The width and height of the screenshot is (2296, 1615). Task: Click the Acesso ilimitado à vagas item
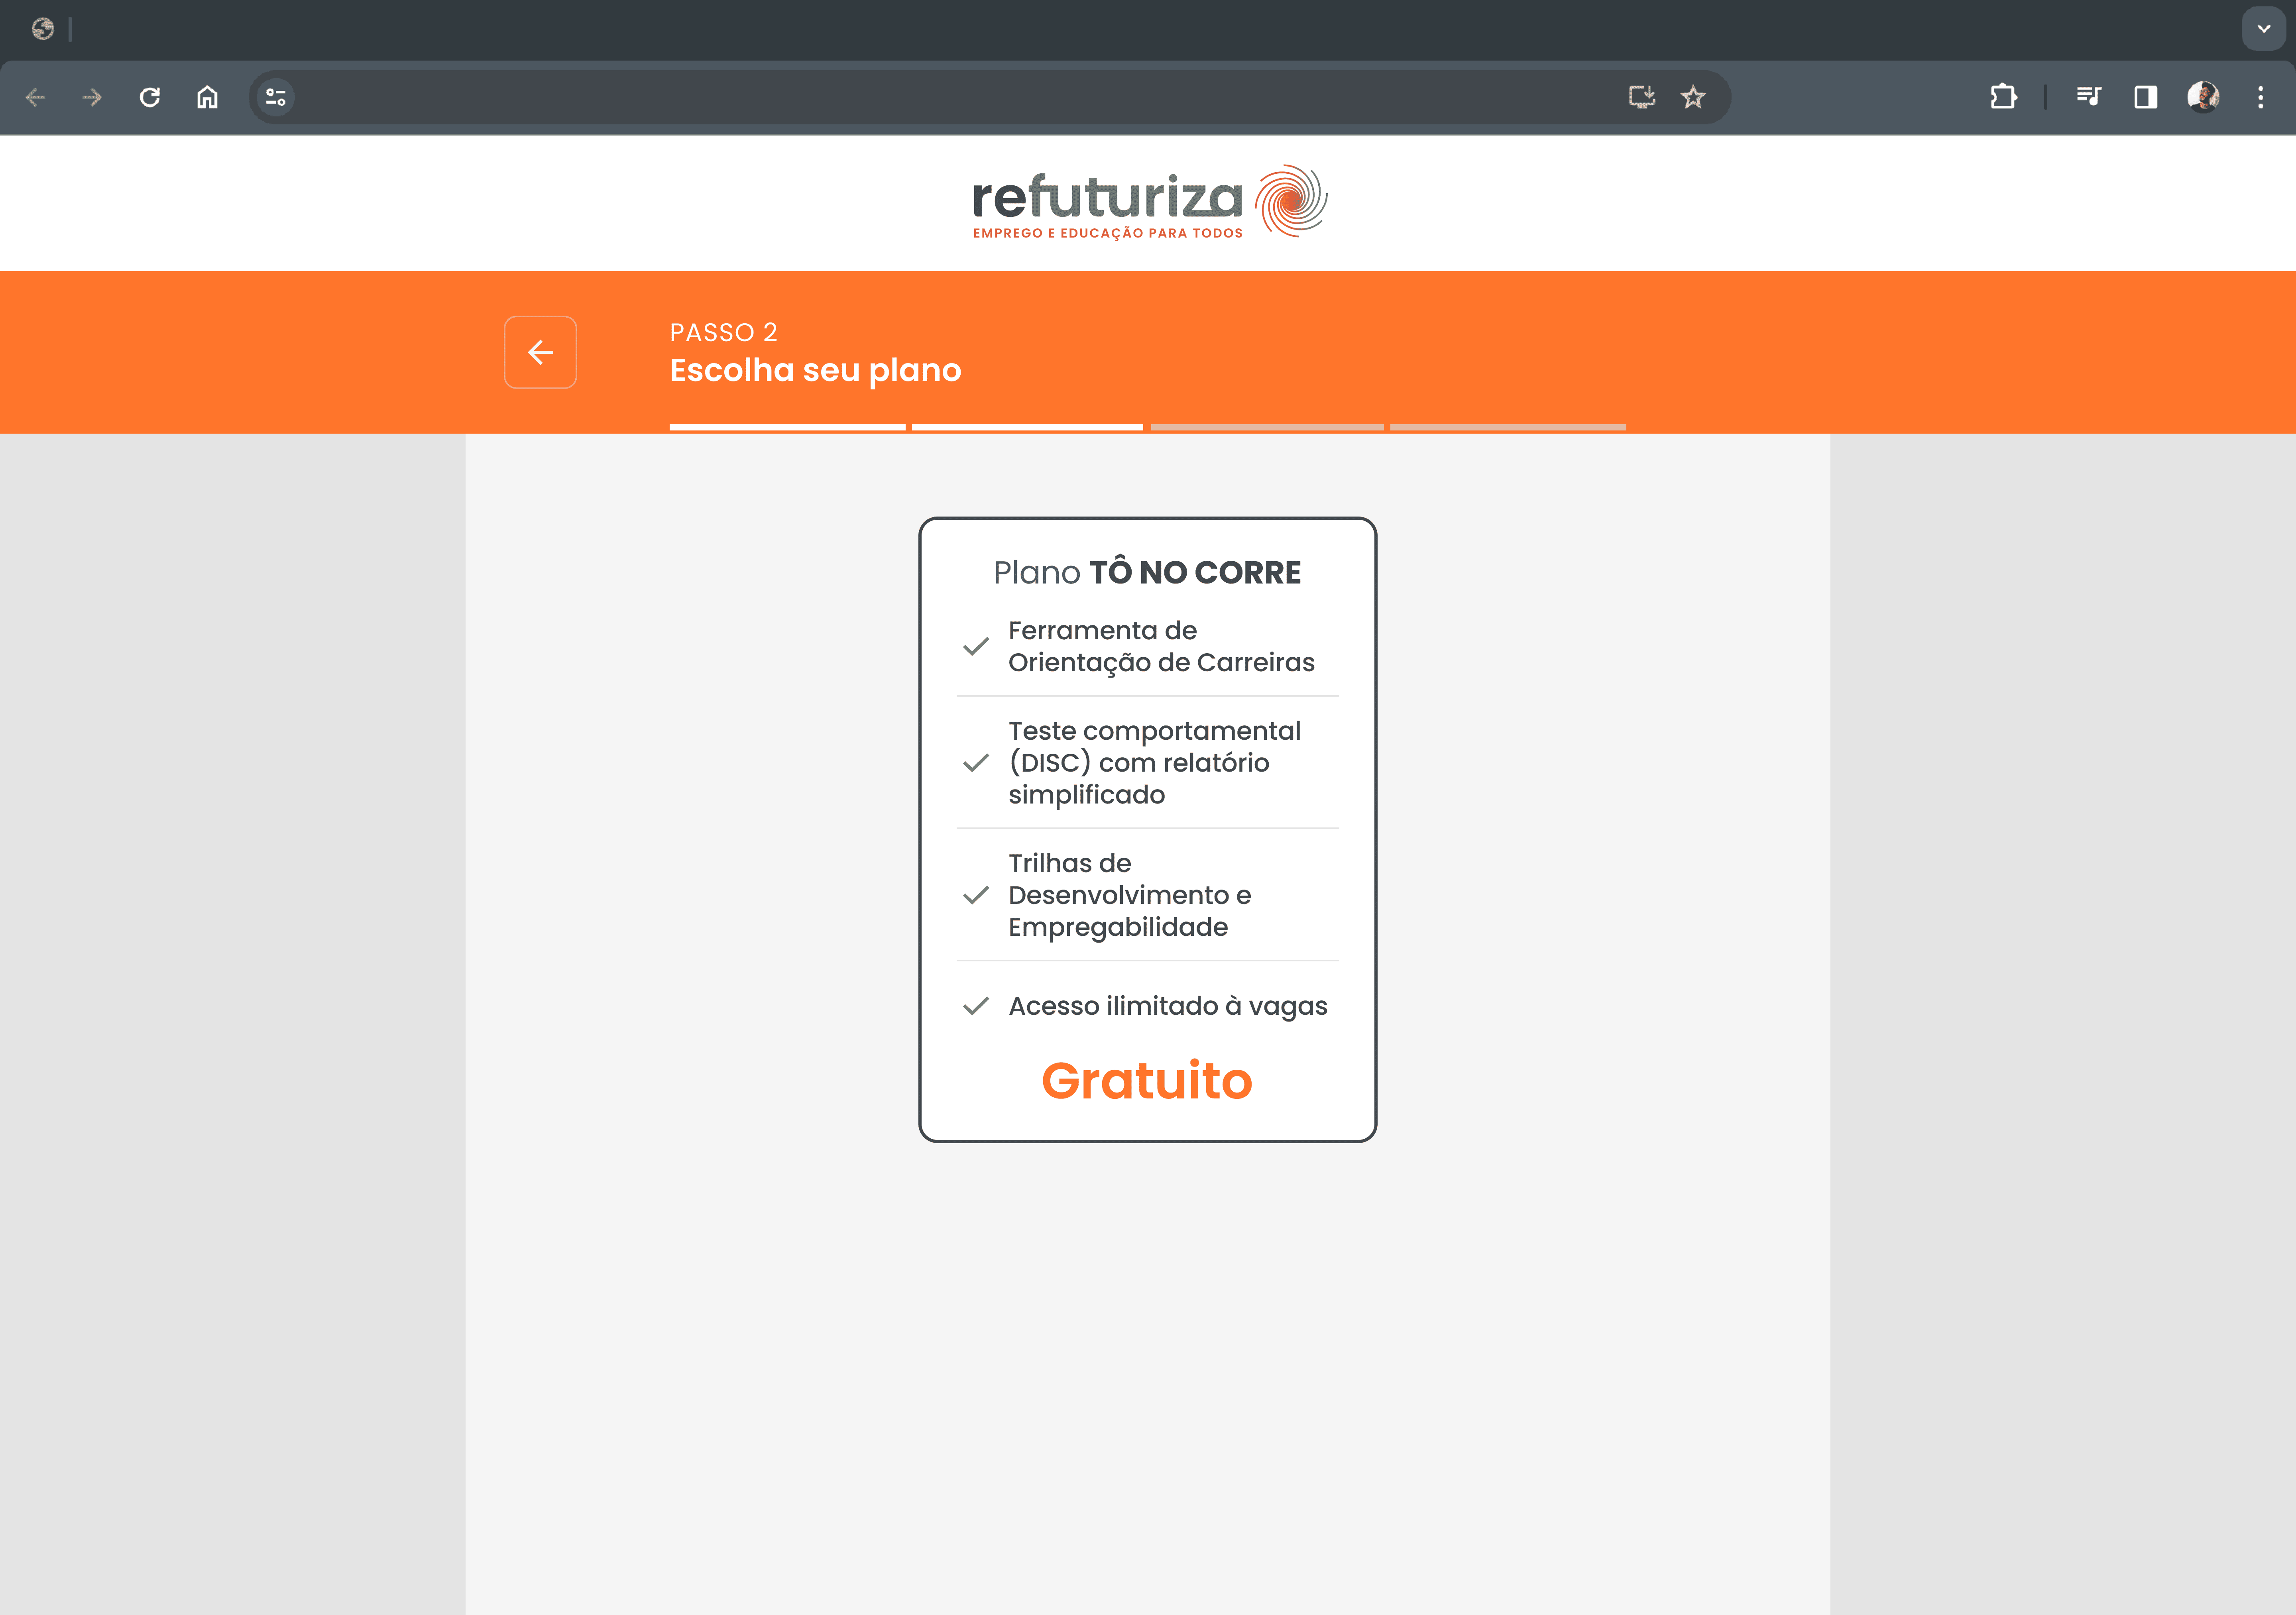(1167, 1006)
